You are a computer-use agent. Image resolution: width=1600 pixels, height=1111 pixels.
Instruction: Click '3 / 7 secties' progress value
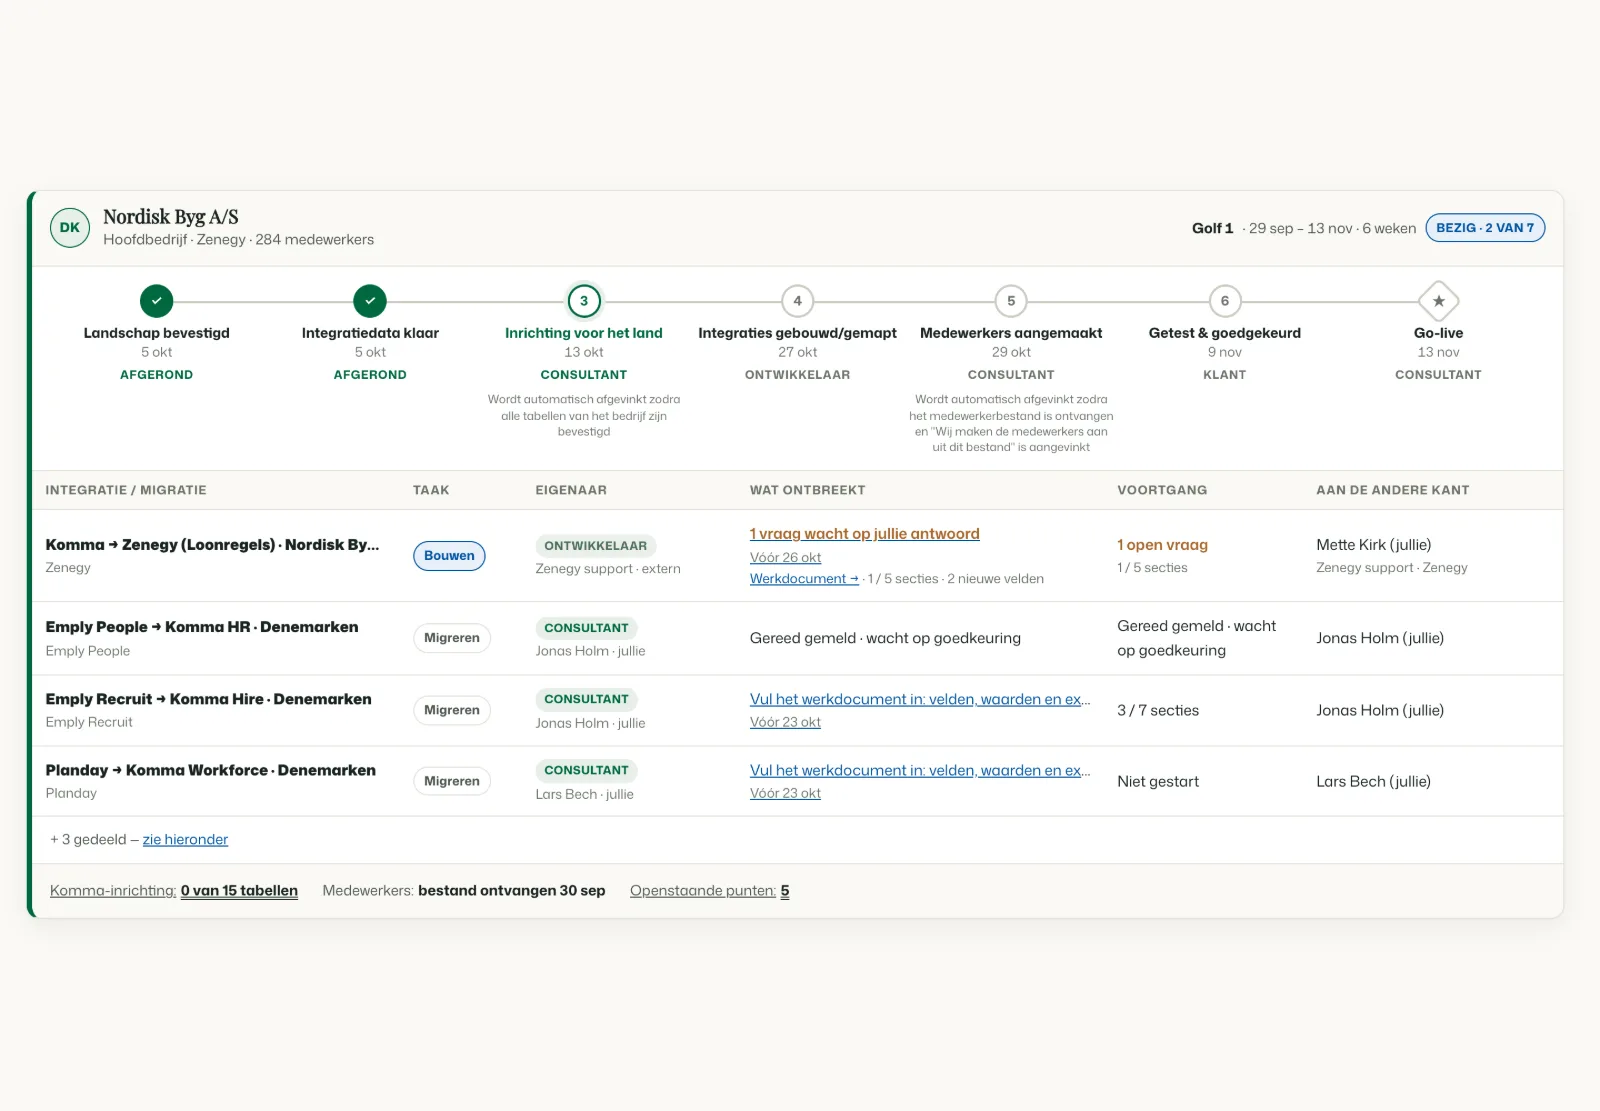tap(1158, 710)
